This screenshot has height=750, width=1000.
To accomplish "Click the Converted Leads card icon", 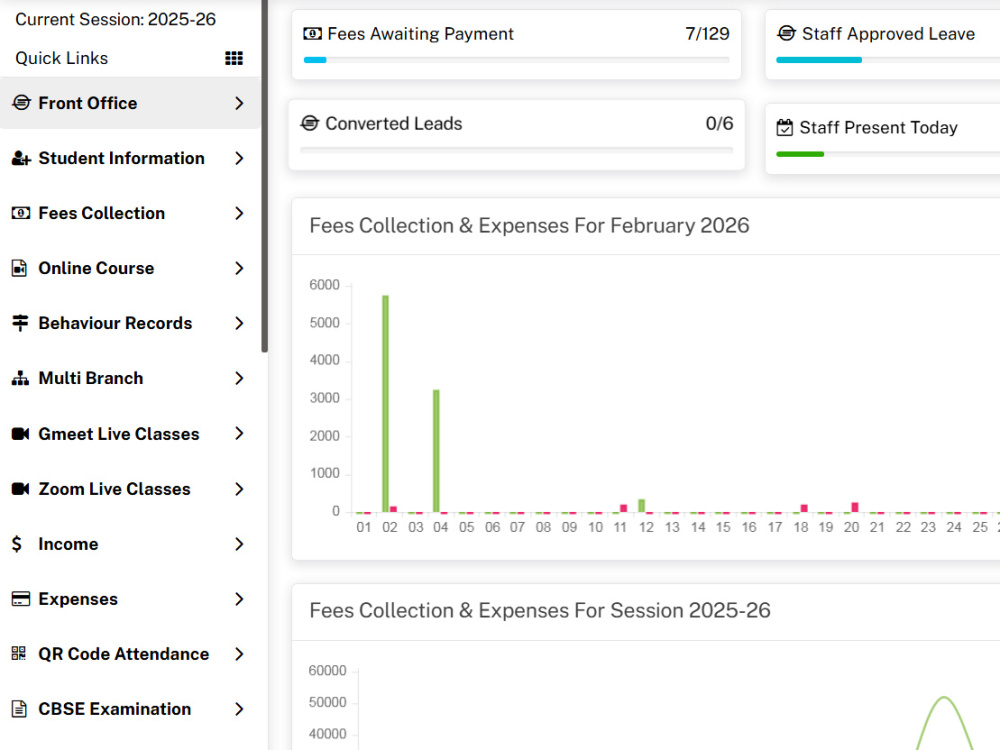I will pyautogui.click(x=309, y=123).
